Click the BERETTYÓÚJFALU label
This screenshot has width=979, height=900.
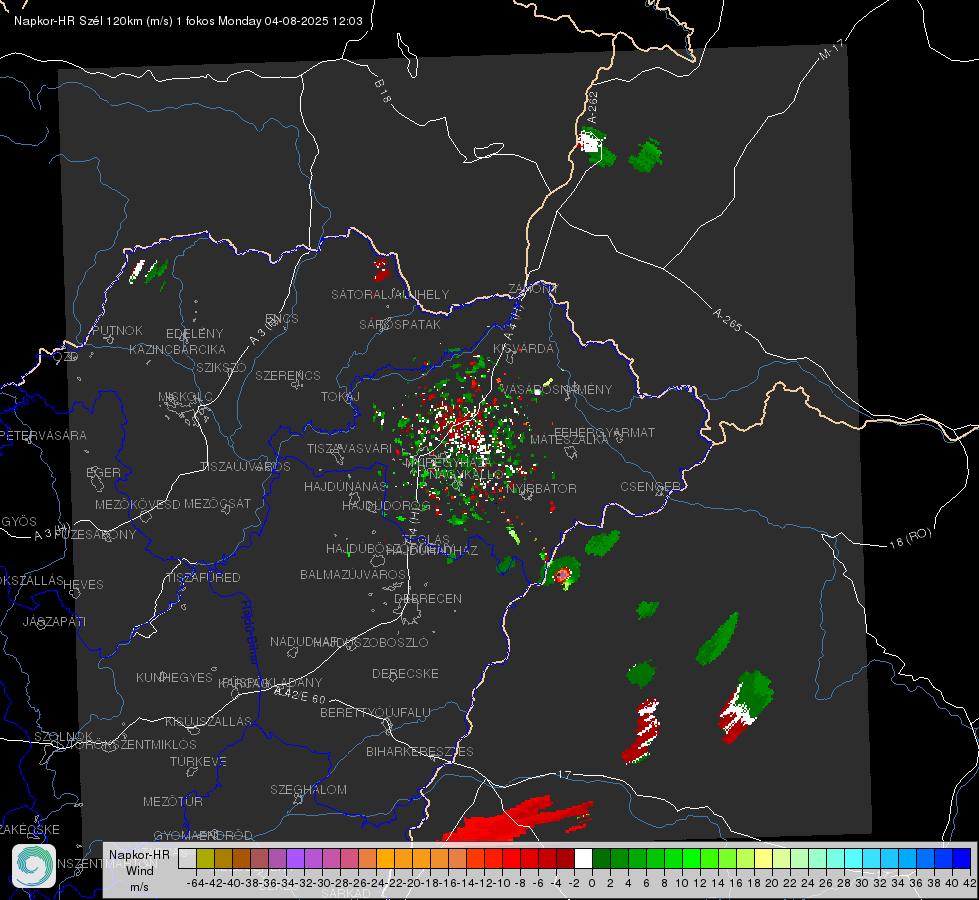click(375, 713)
